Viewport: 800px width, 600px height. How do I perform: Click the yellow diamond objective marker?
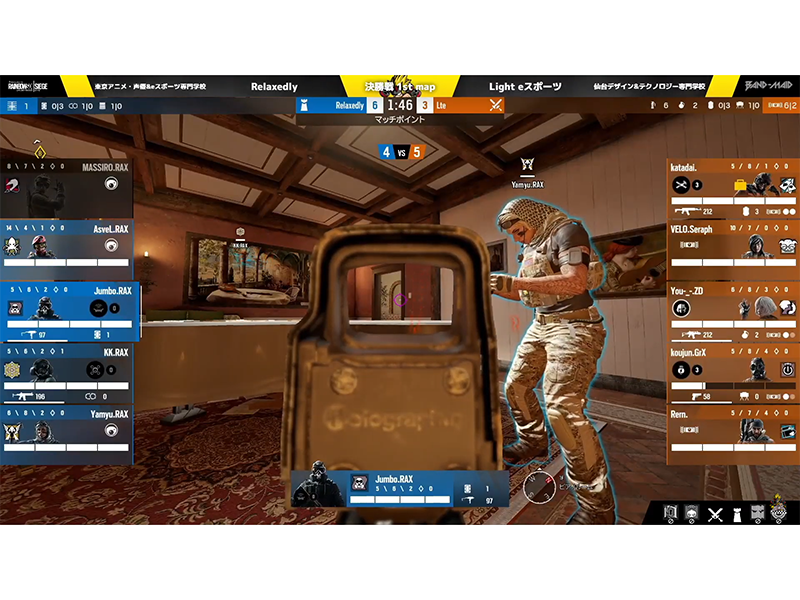[x=40, y=152]
